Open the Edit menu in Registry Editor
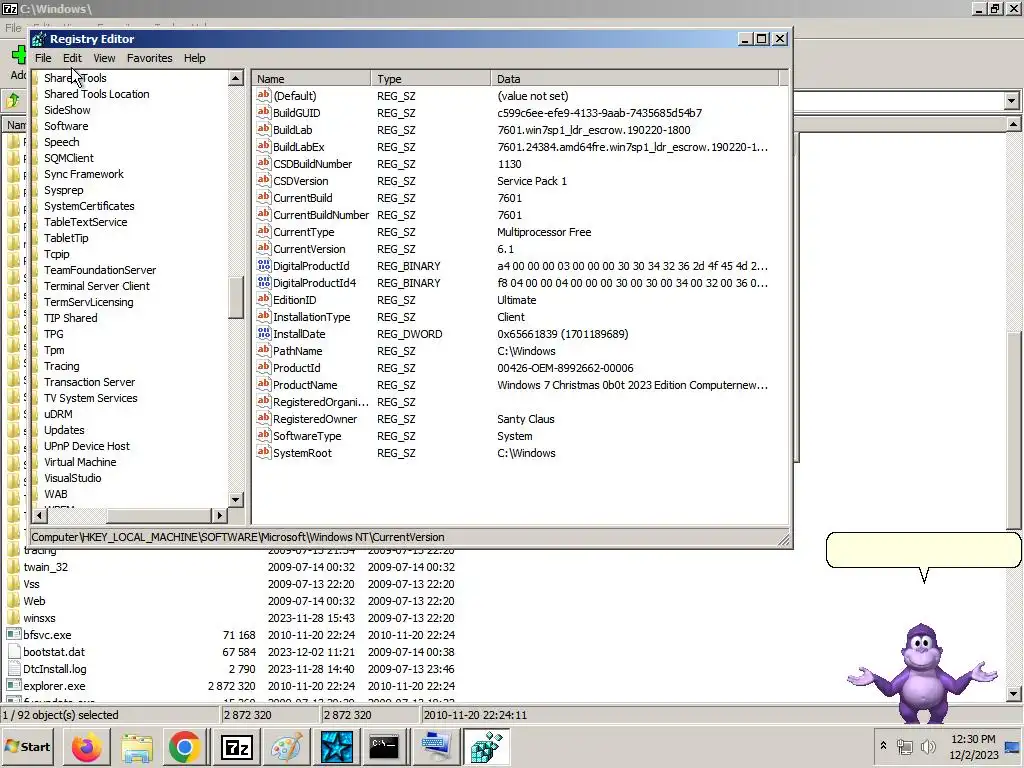The width and height of the screenshot is (1024, 768). (72, 58)
